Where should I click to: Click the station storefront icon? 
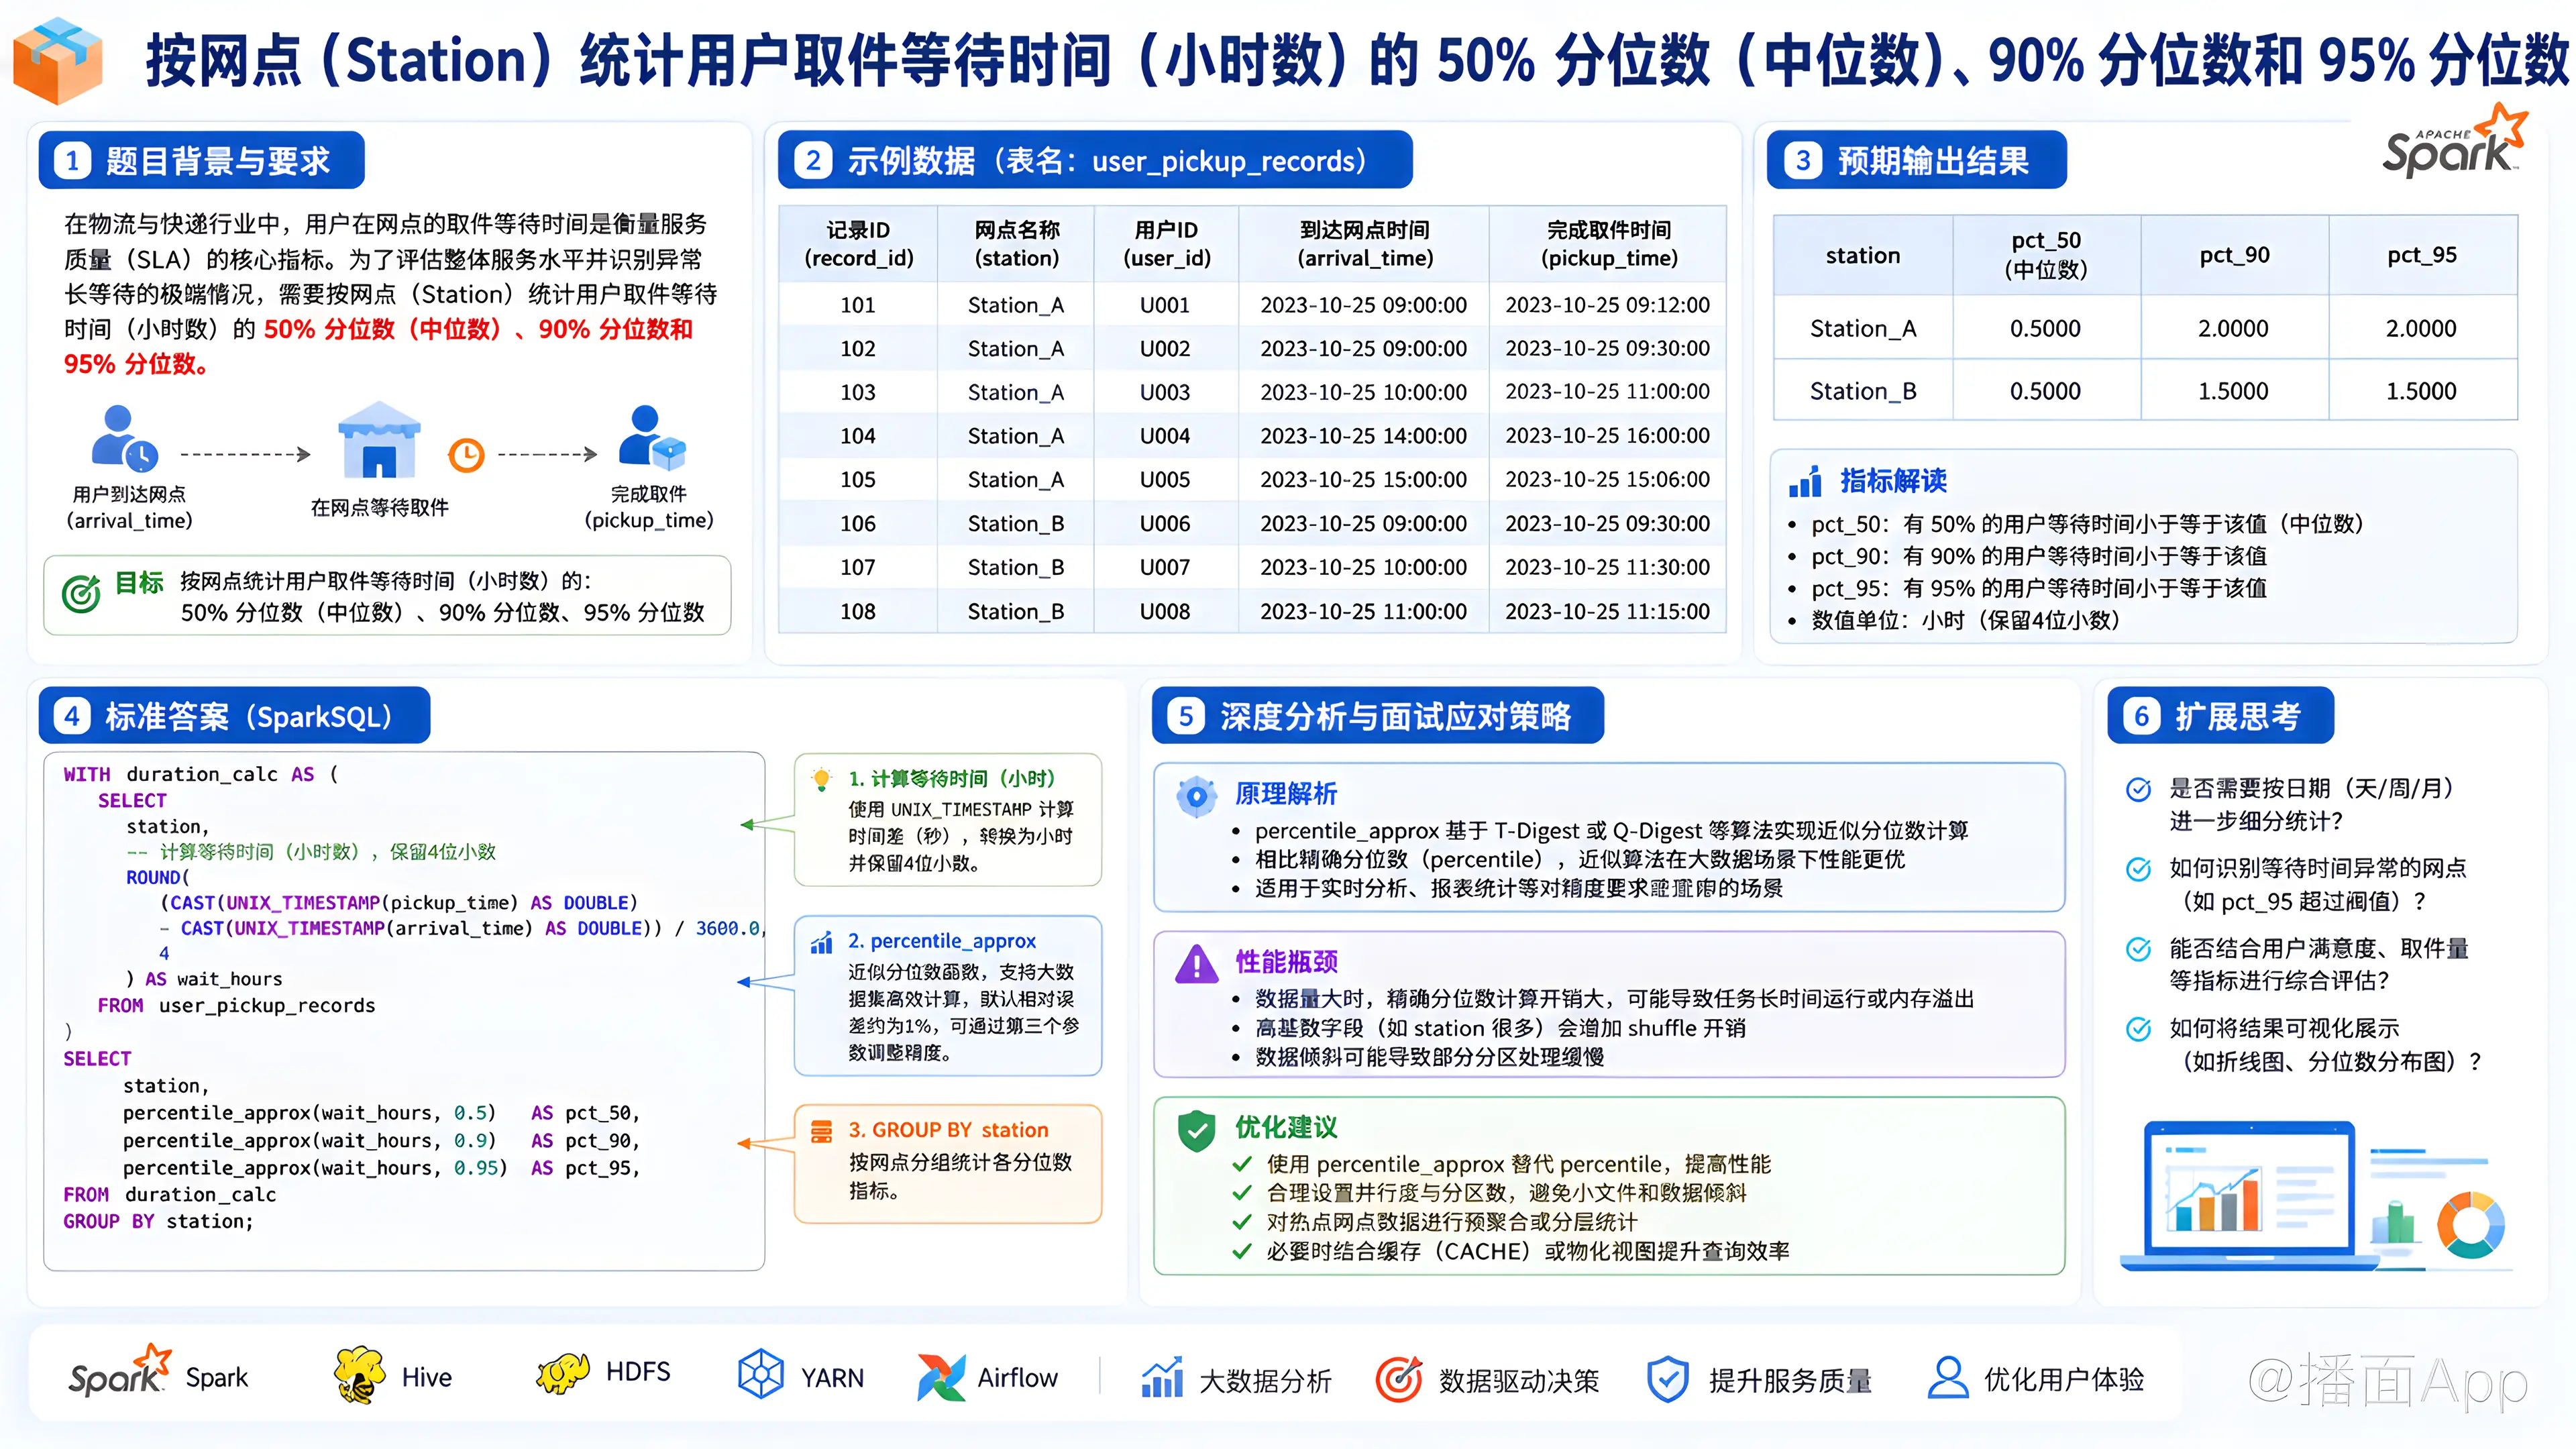(379, 440)
